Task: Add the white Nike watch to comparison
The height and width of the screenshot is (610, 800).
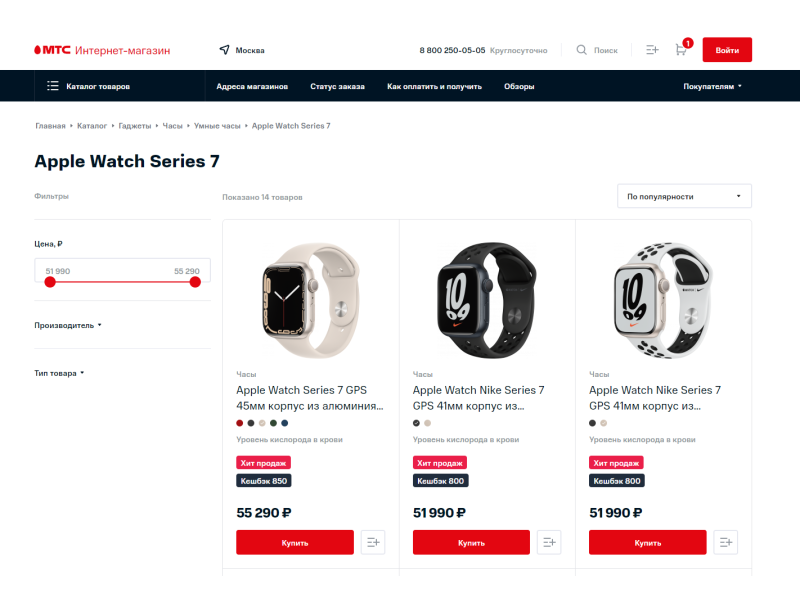Action: pos(726,542)
